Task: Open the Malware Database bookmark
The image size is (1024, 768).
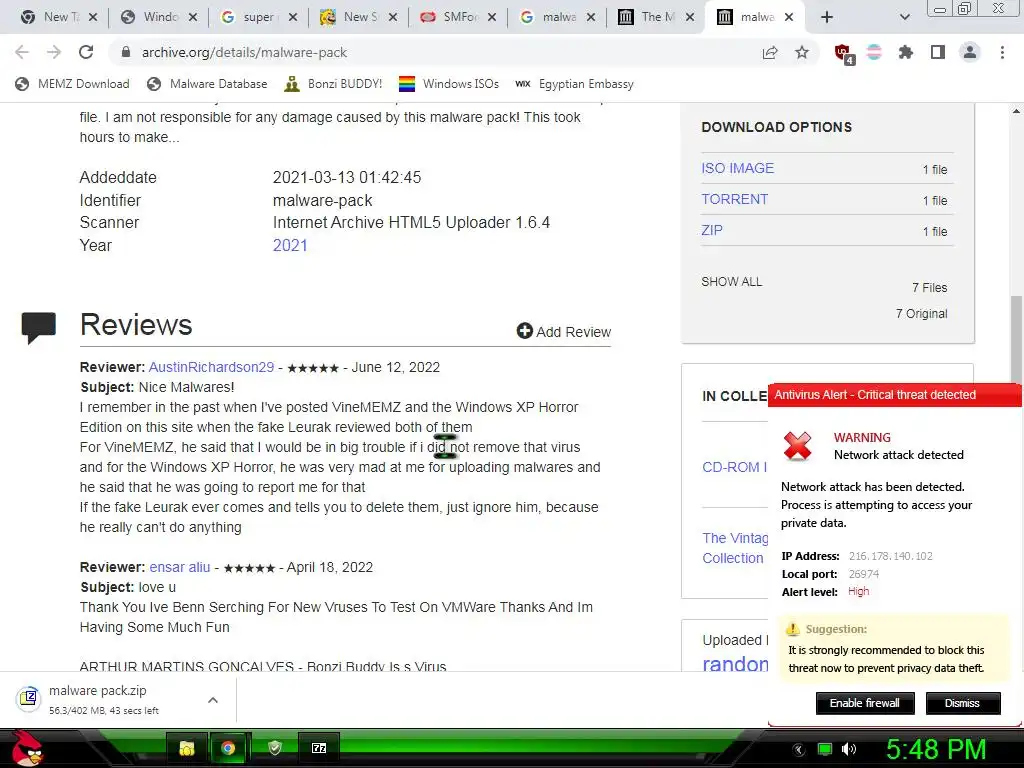Action: tap(208, 84)
